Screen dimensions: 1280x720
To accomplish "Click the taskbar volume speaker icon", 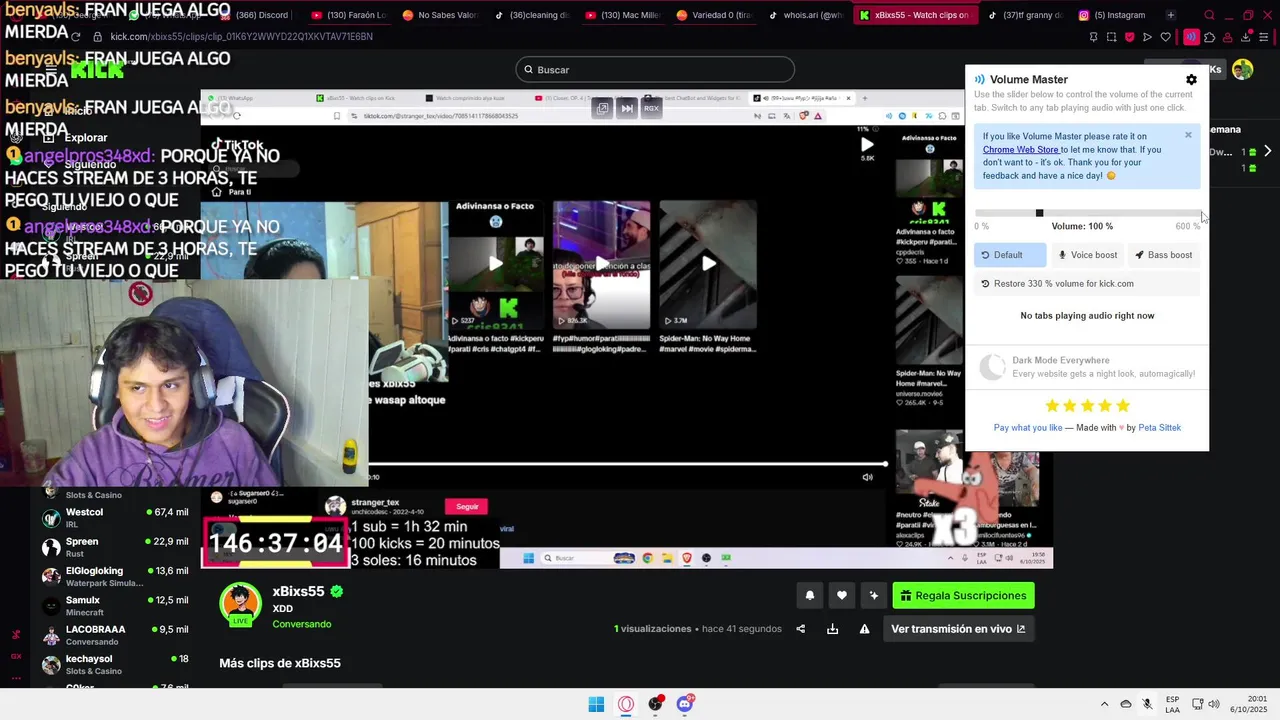I will pyautogui.click(x=1214, y=704).
